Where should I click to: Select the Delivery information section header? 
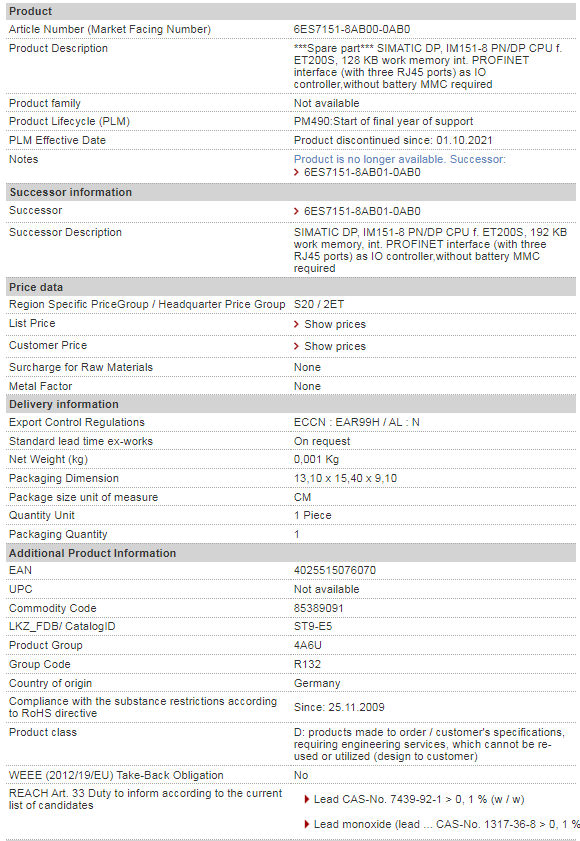pyautogui.click(x=291, y=404)
